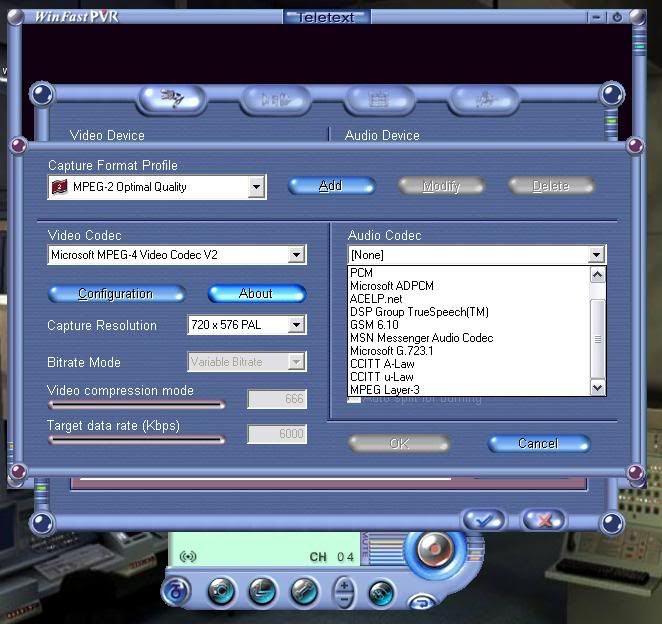This screenshot has width=662, height=624.
Task: Select PCM audio codec
Action: (469, 273)
